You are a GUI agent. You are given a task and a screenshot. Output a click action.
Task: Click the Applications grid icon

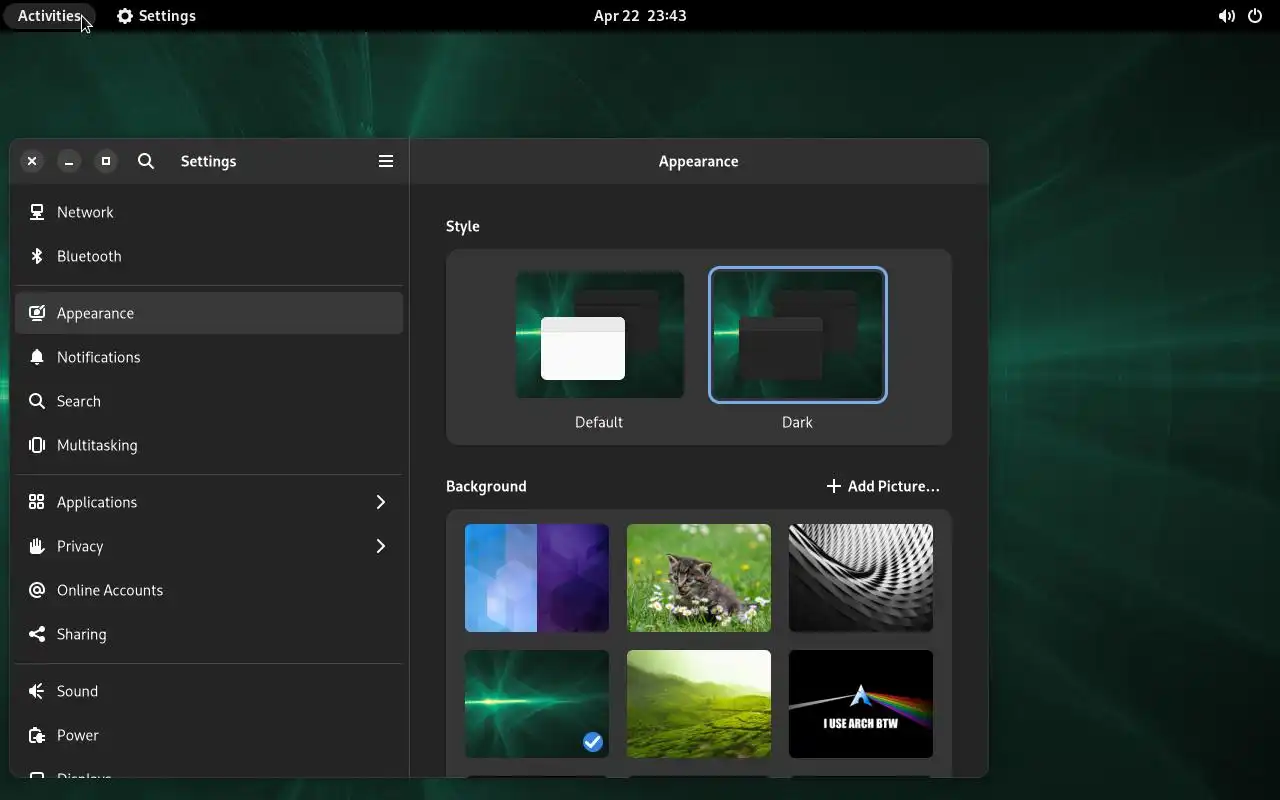[x=37, y=502]
